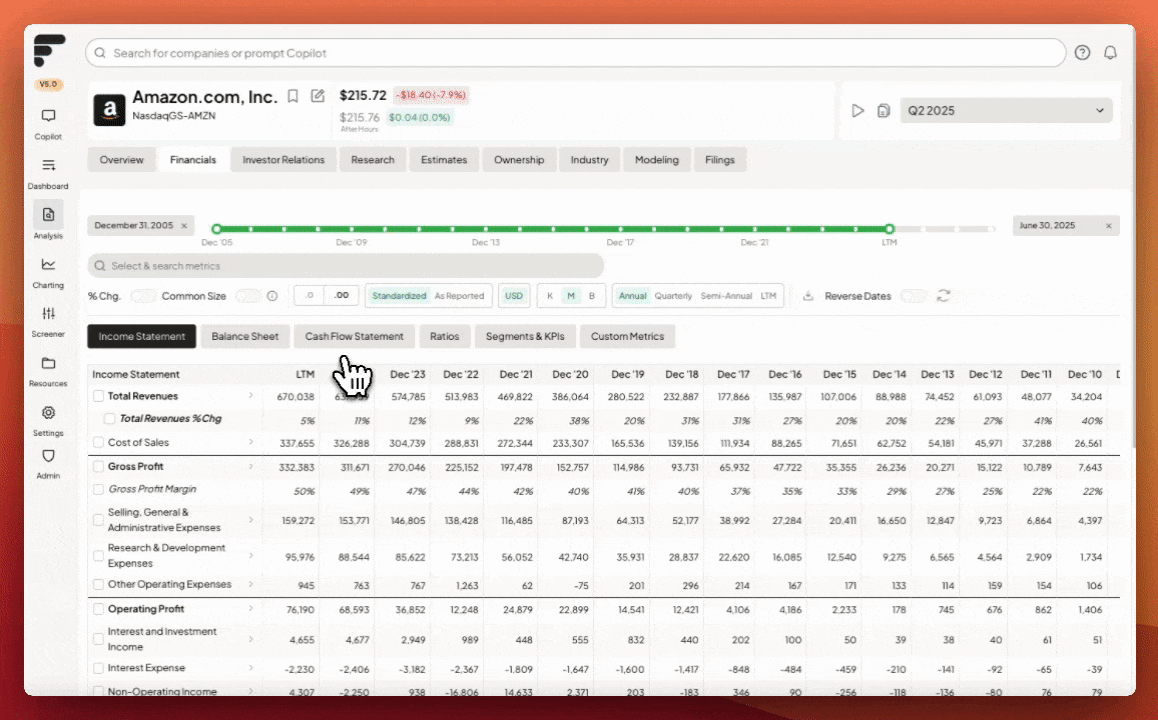Expand Selling, General & Administrative Expenses chevron
The image size is (1158, 720).
[251, 520]
